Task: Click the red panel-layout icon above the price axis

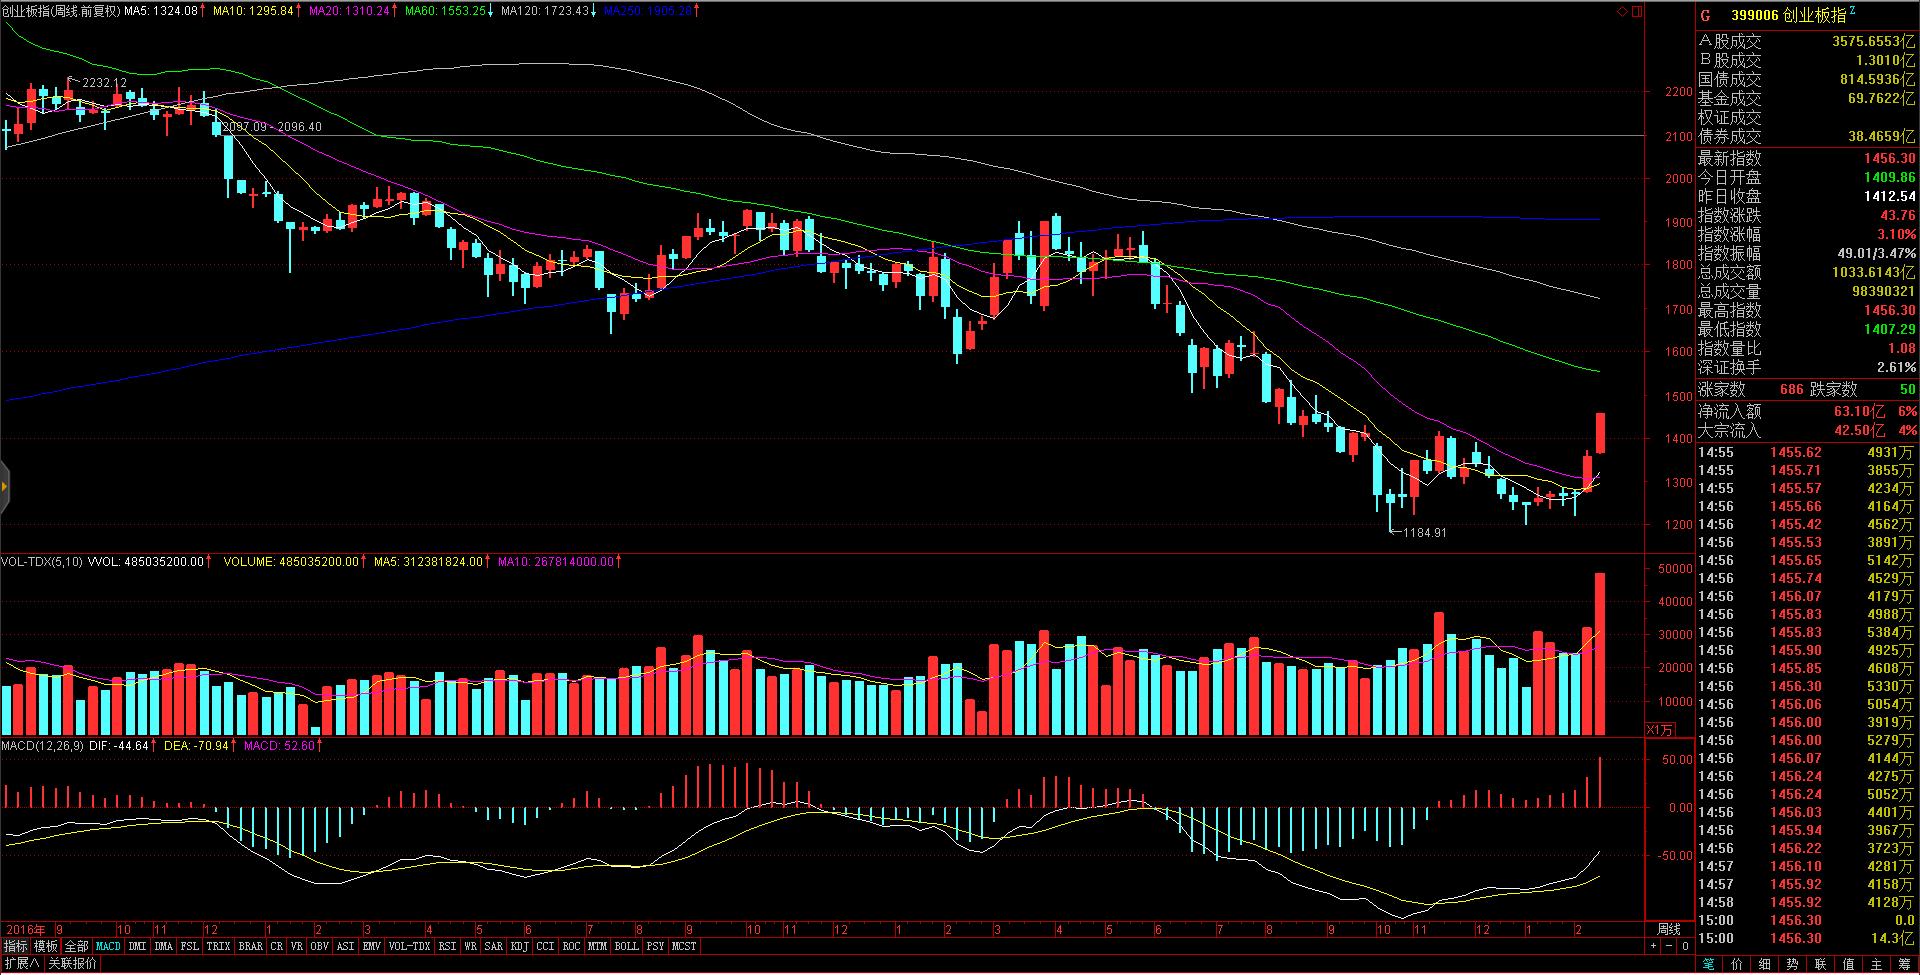Action: [x=1636, y=12]
